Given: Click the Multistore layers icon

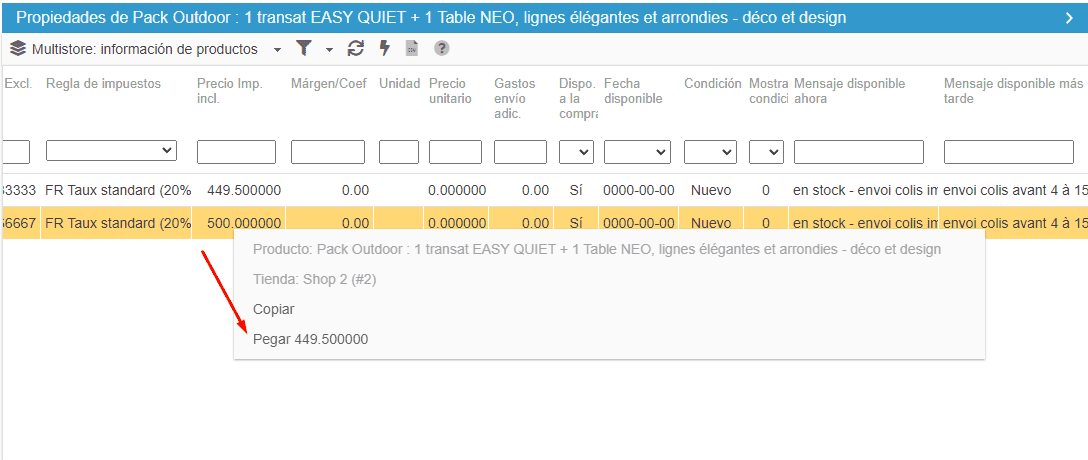Looking at the screenshot, I should click(18, 49).
